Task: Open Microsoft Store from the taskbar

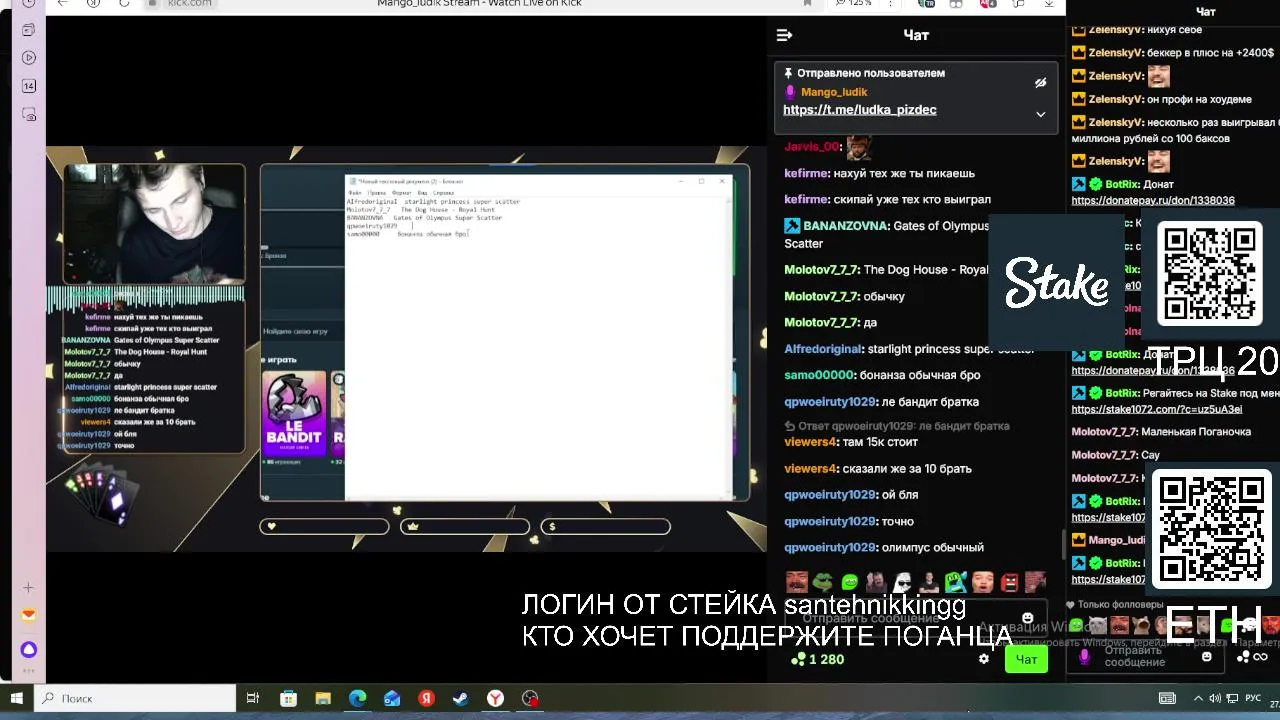Action: (x=288, y=698)
